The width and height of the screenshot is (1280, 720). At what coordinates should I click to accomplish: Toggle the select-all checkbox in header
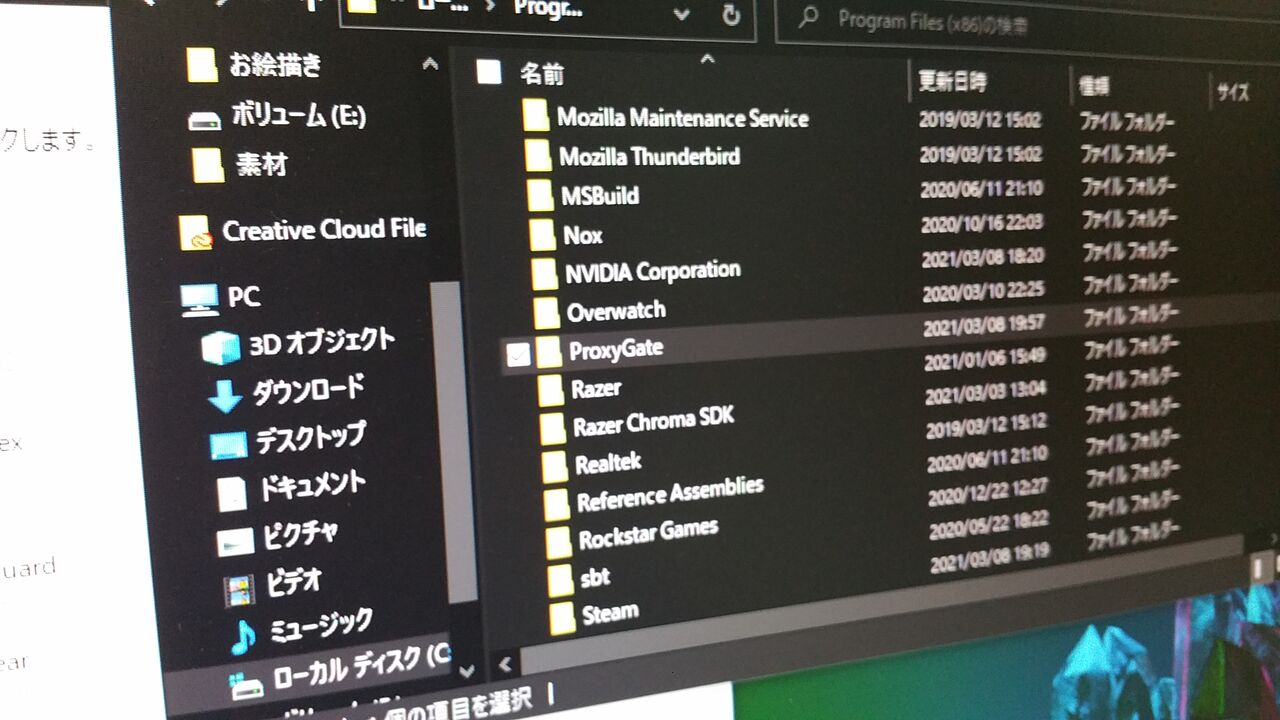(x=488, y=71)
